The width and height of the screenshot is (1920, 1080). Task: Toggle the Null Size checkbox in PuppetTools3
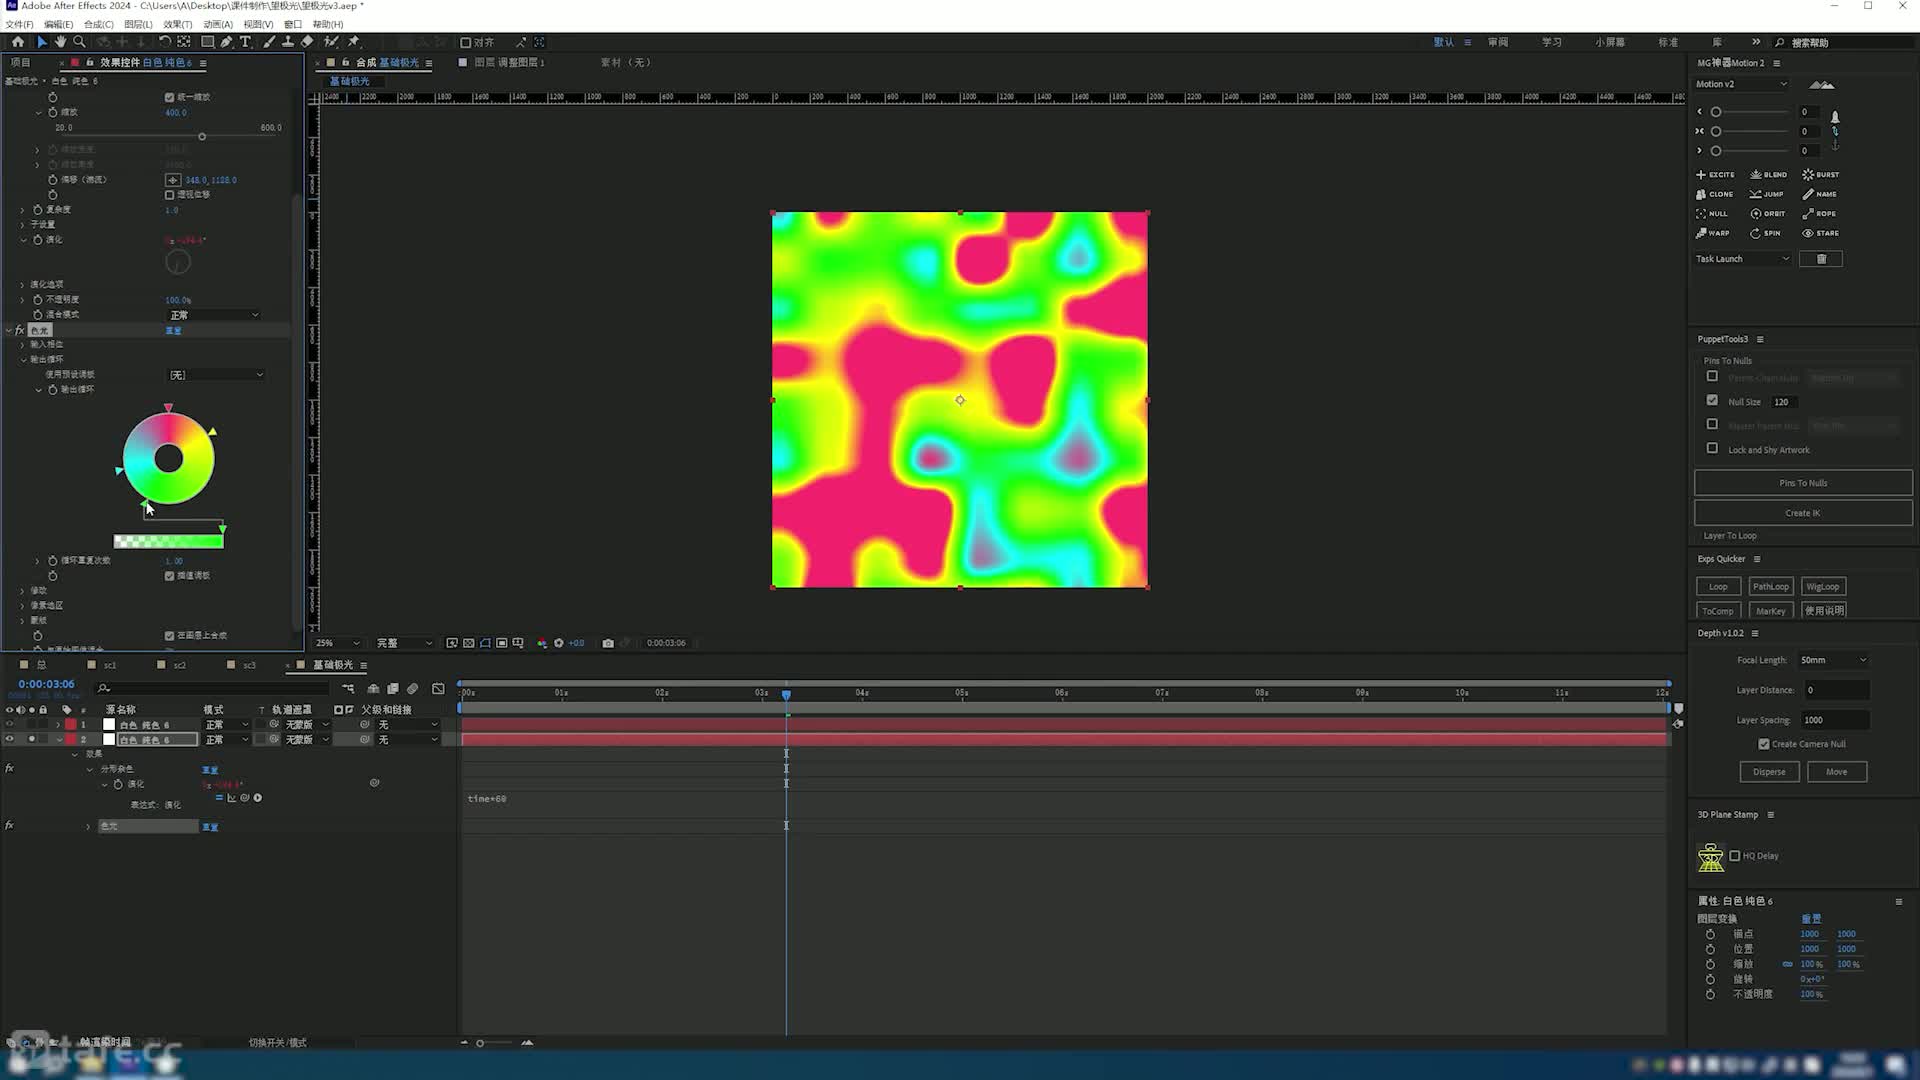pyautogui.click(x=1712, y=400)
